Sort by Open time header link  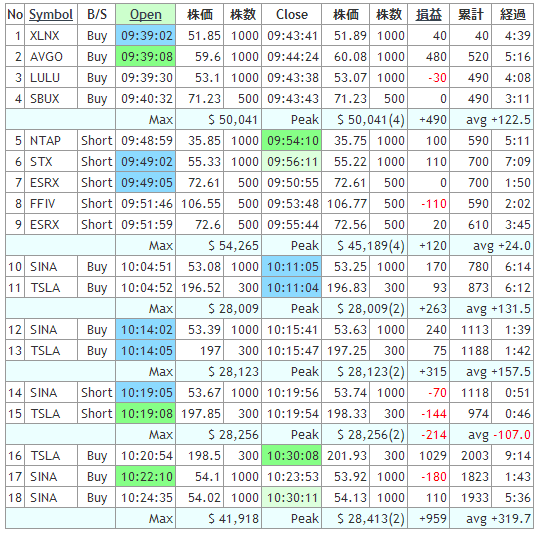coord(145,14)
